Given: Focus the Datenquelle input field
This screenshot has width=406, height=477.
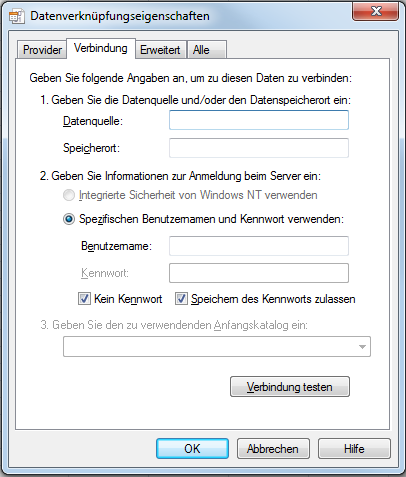Looking at the screenshot, I should point(259,120).
